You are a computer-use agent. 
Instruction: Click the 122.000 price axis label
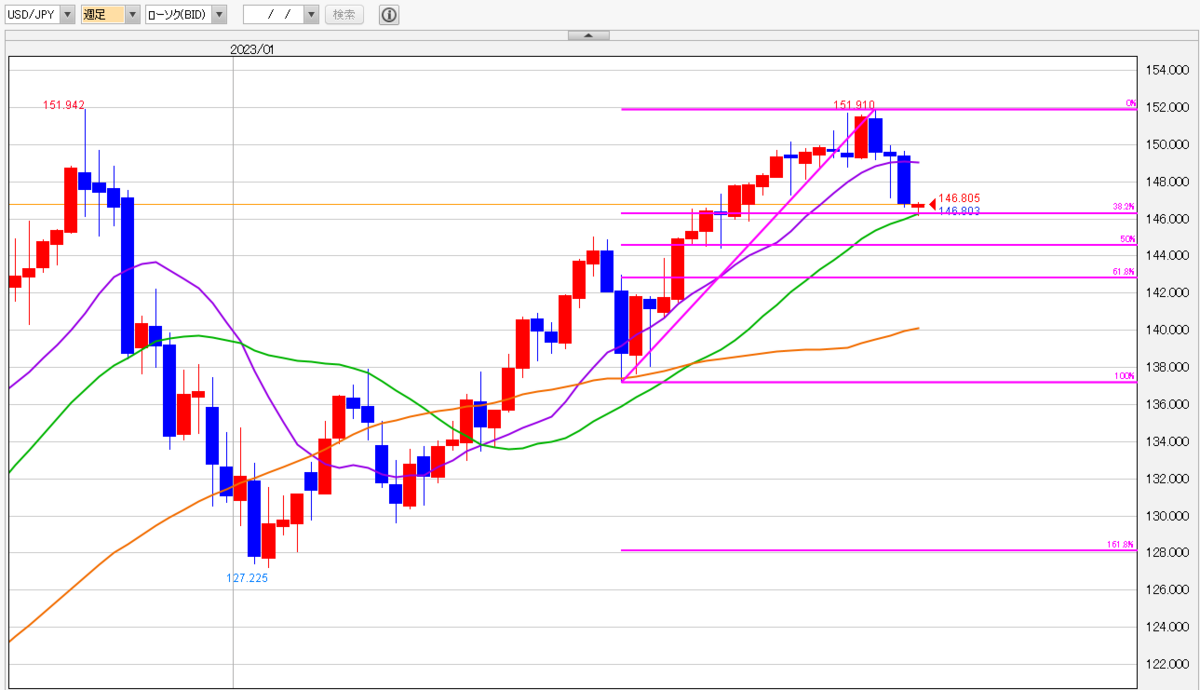[x=1167, y=664]
